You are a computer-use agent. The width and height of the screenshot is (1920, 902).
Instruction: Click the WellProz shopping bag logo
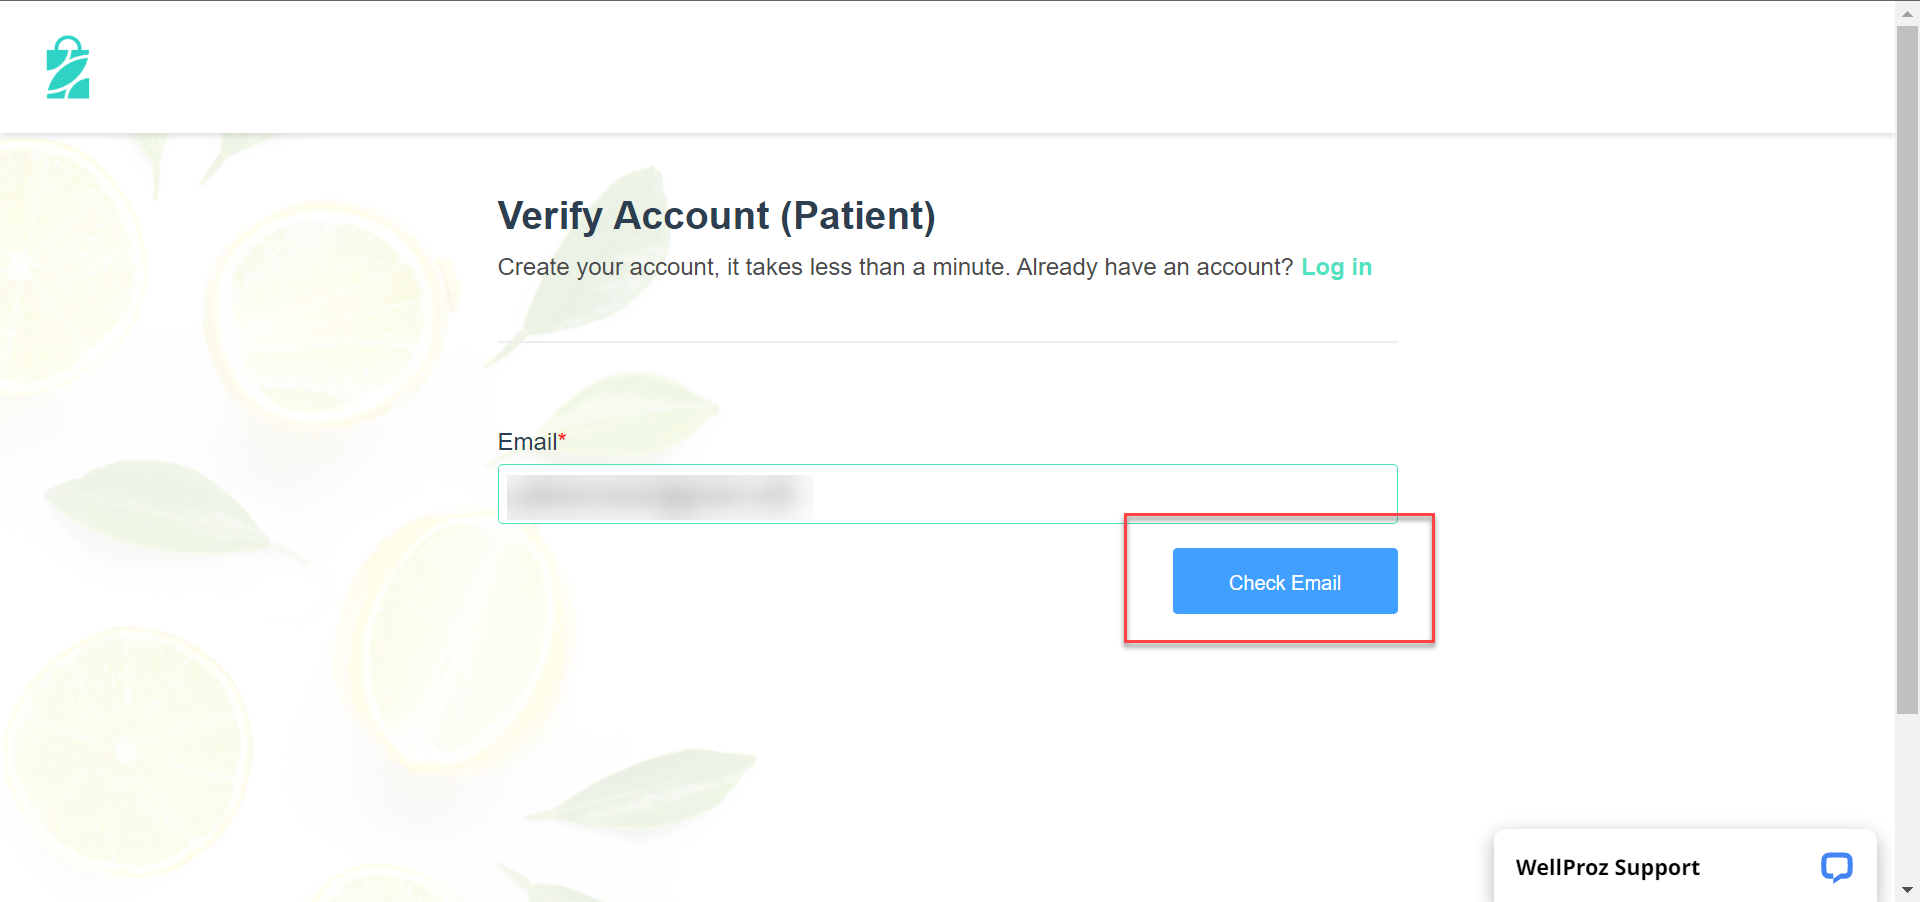coord(68,67)
